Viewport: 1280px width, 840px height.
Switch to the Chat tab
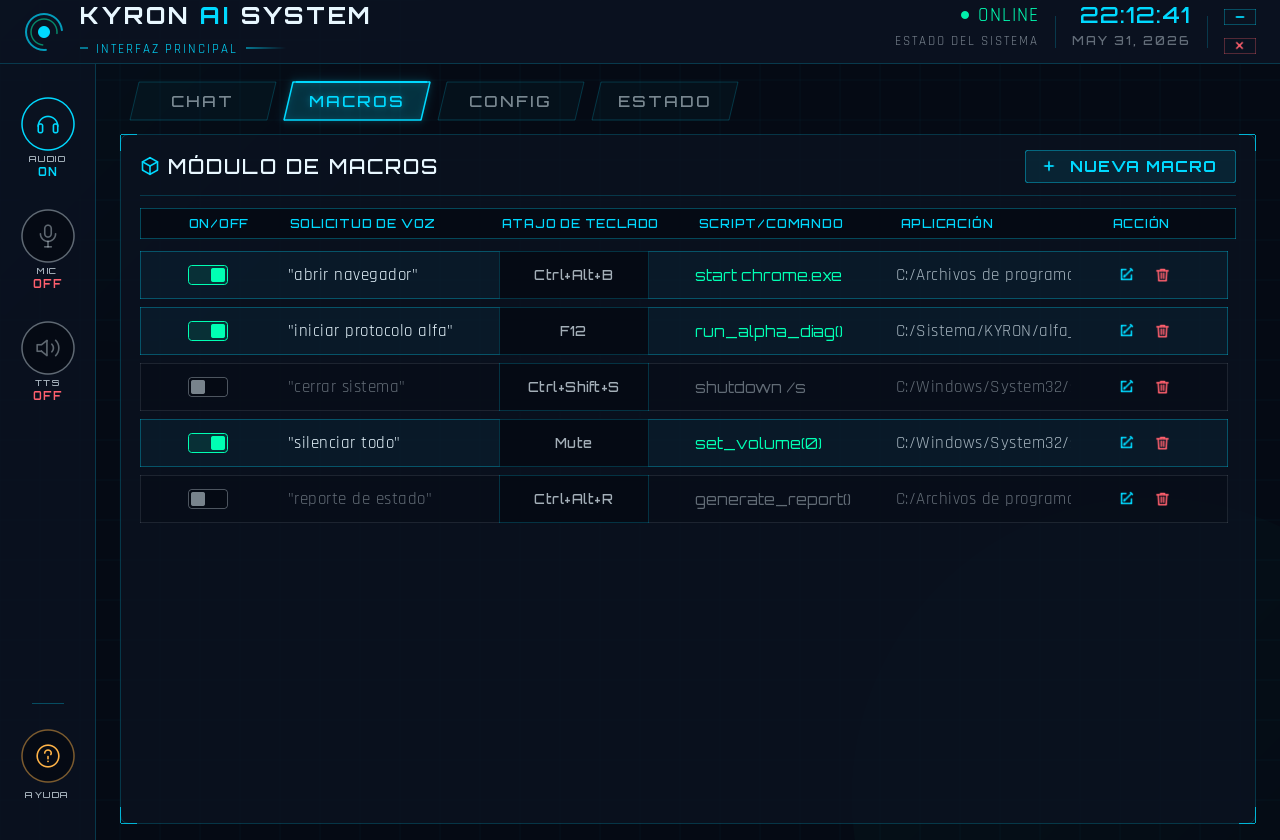coord(202,101)
